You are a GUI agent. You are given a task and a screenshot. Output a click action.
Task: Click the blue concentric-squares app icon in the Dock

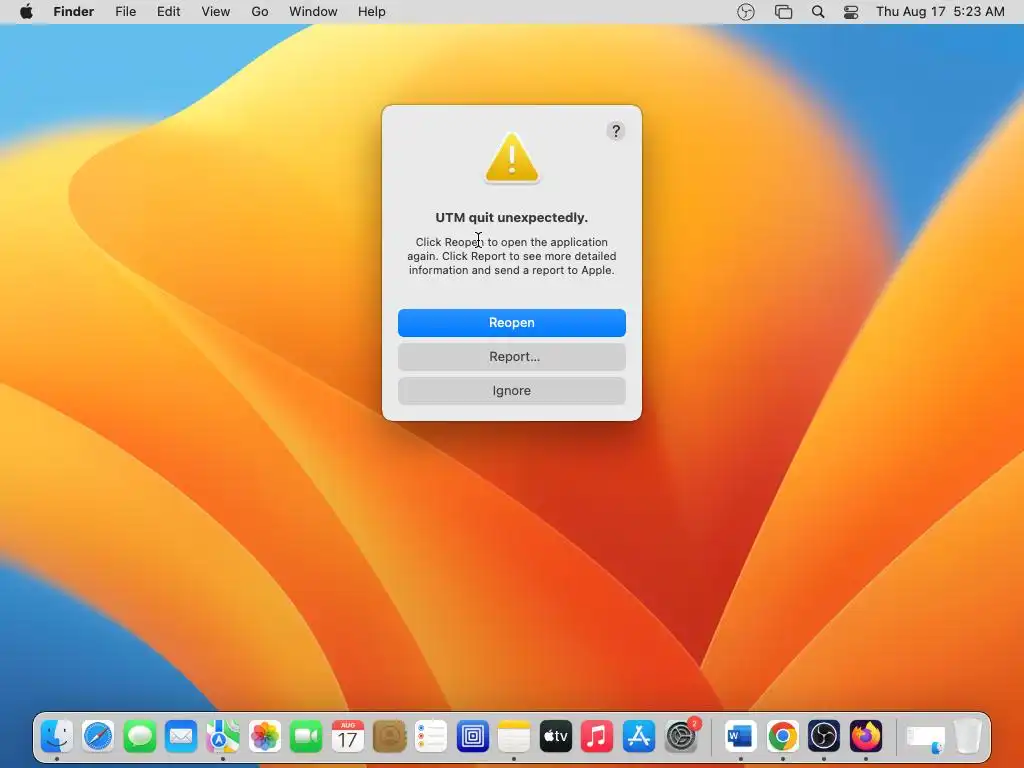pyautogui.click(x=473, y=737)
